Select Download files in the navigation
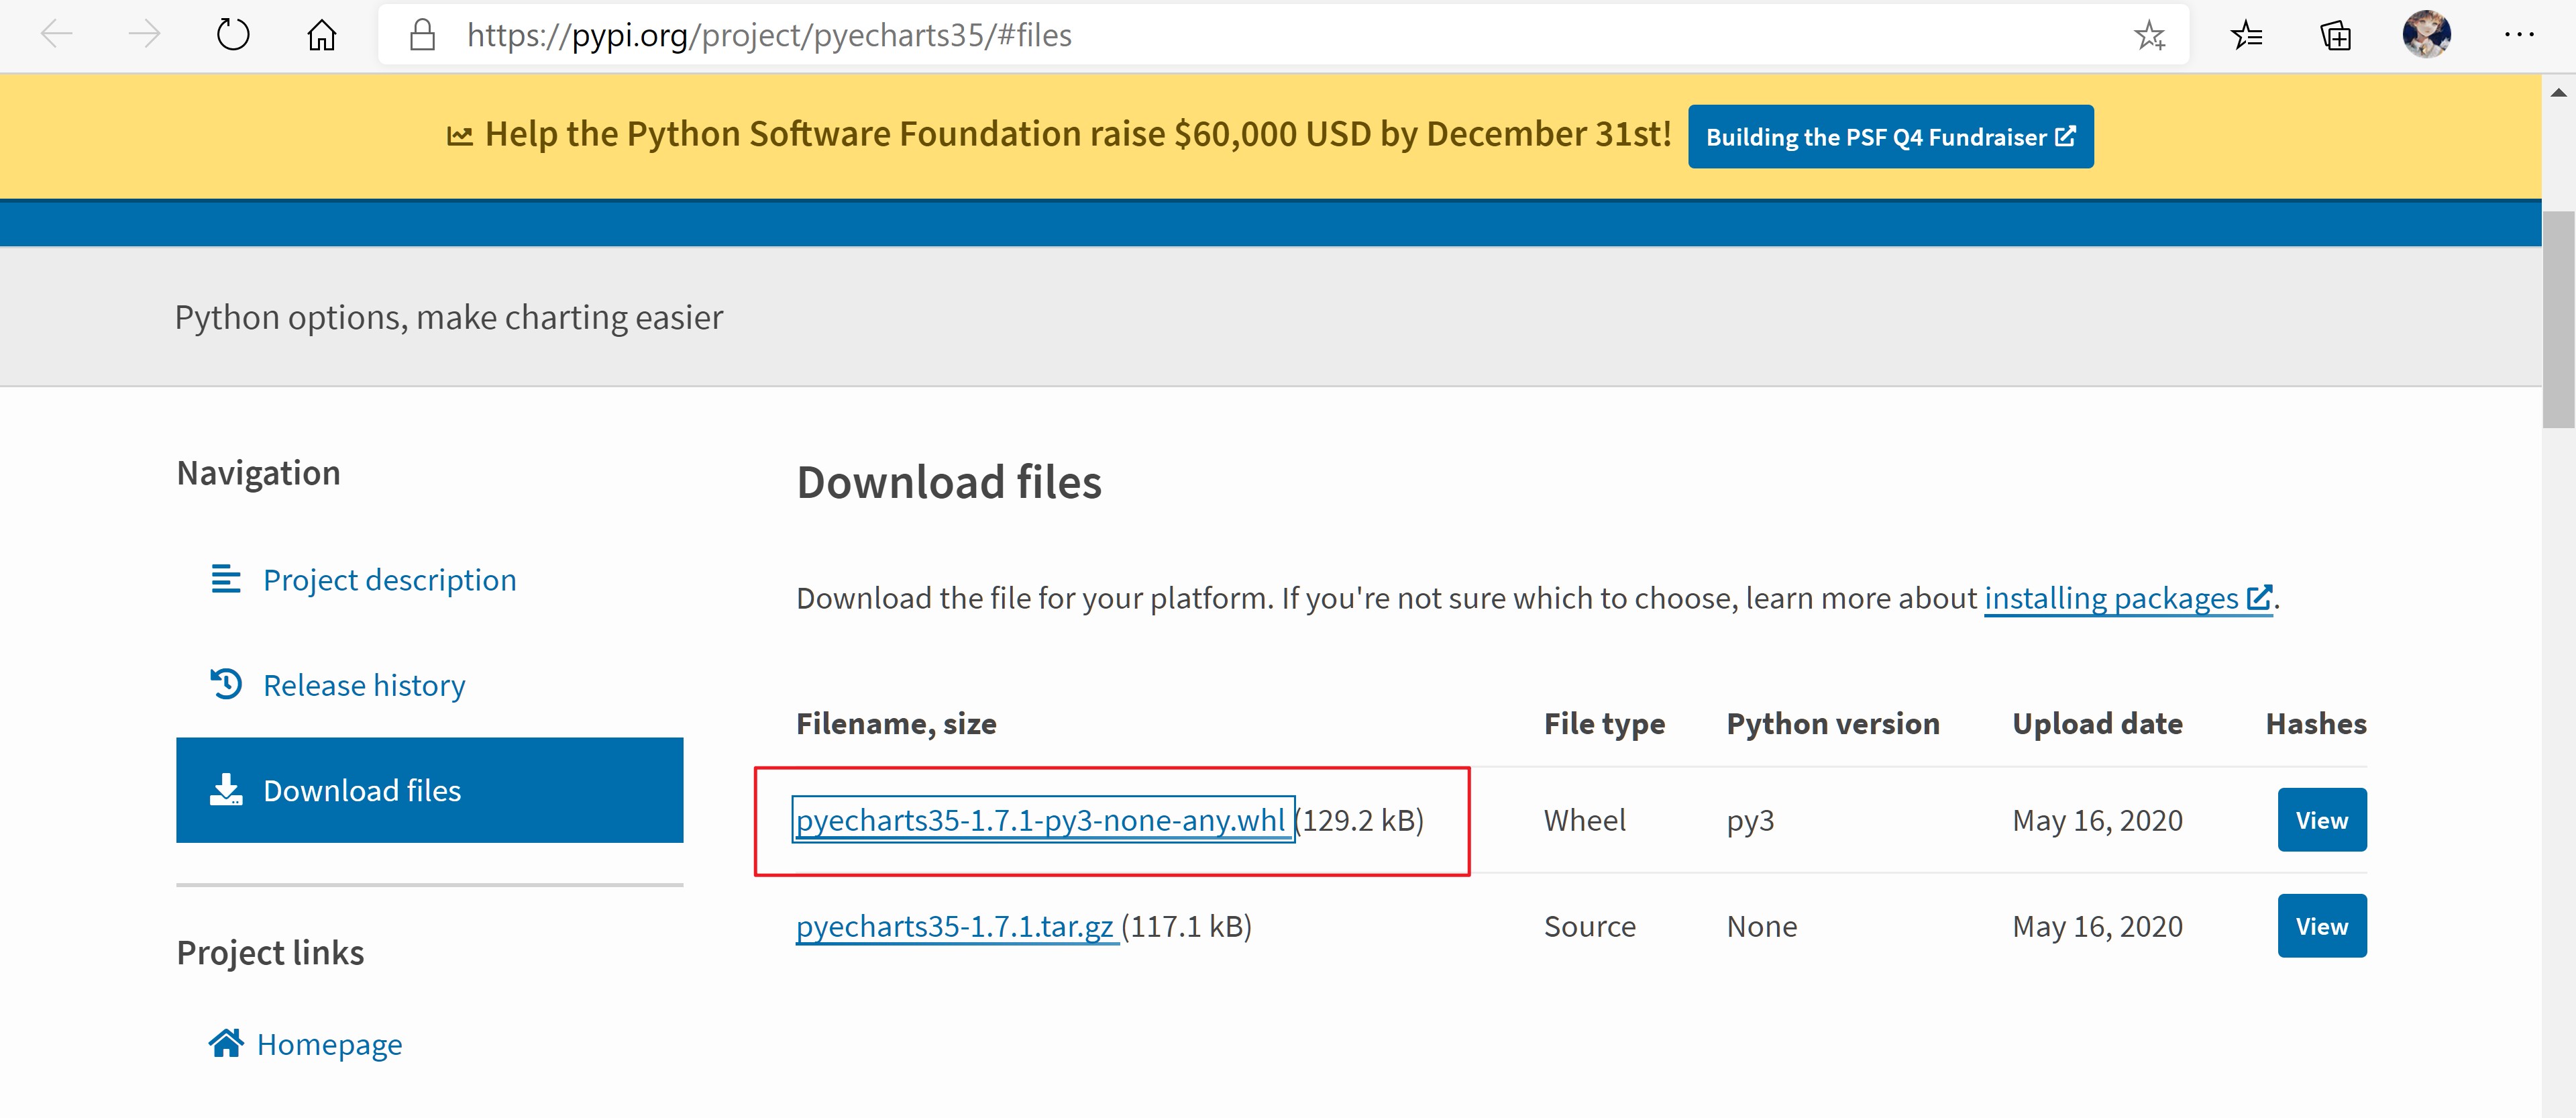2576x1118 pixels. [x=361, y=789]
